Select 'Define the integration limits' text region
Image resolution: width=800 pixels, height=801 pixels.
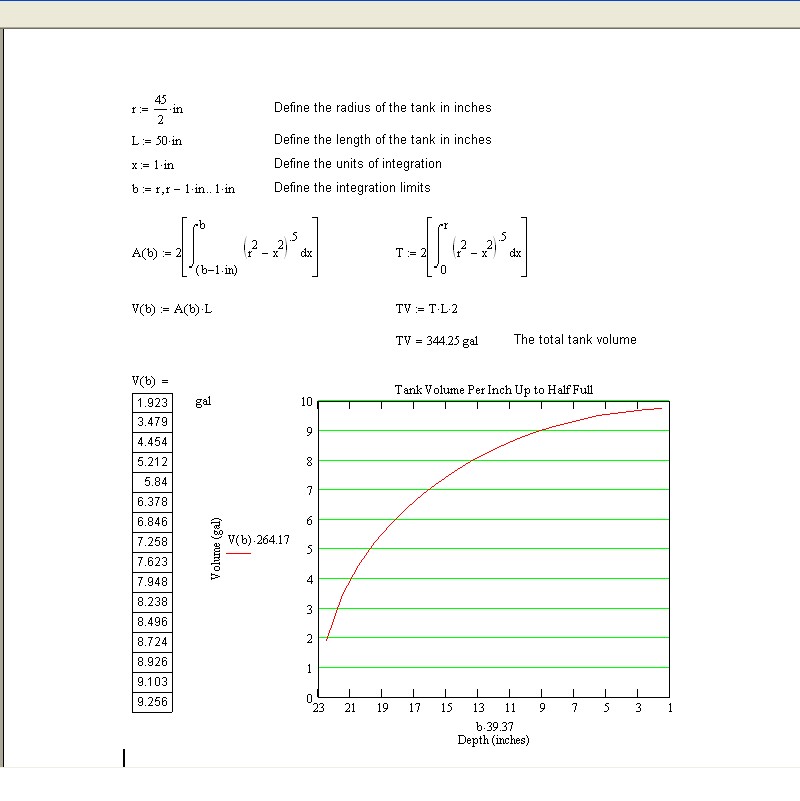pos(352,188)
